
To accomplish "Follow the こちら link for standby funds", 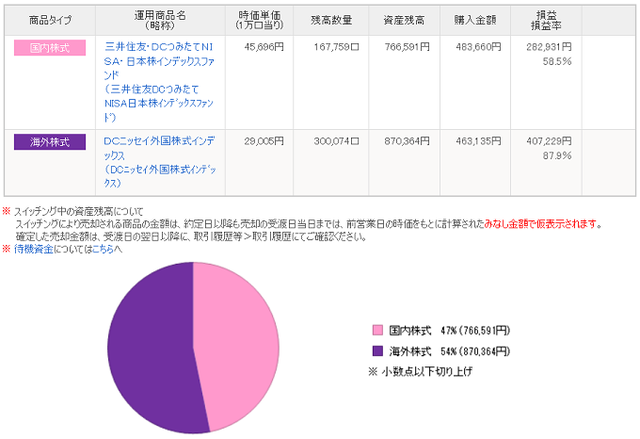I will [102, 249].
